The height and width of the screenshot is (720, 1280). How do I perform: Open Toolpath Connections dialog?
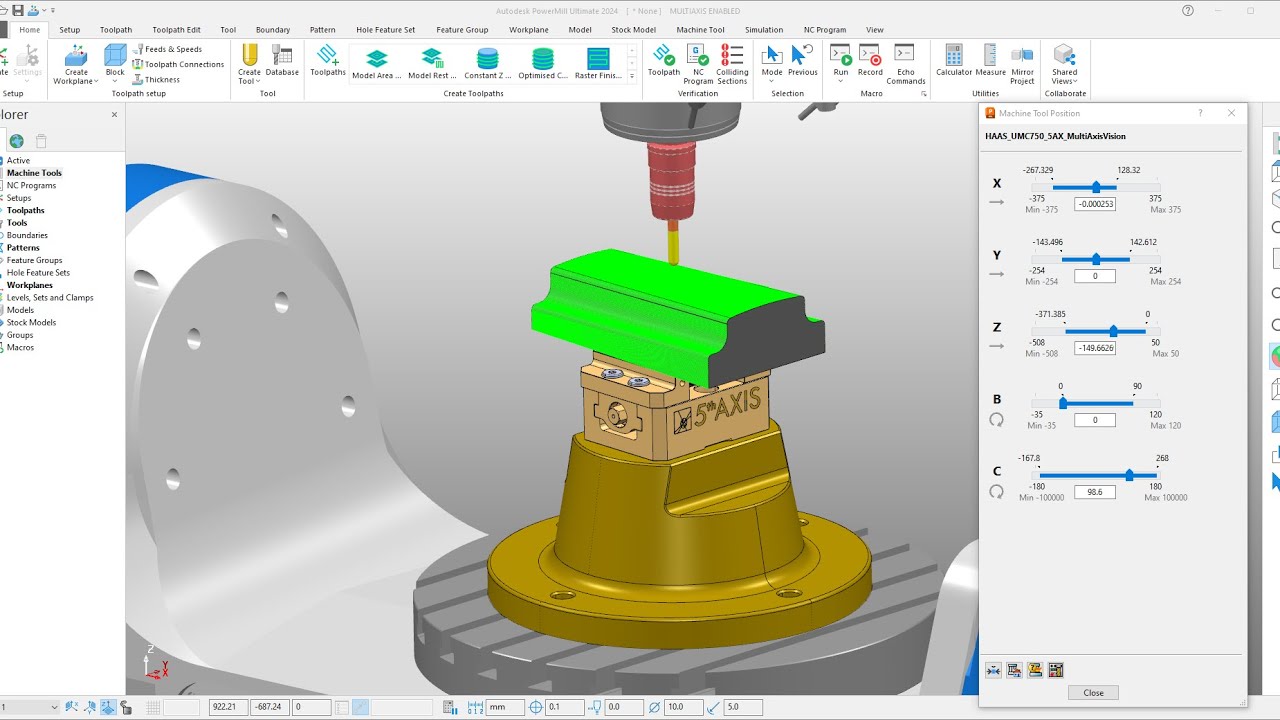pyautogui.click(x=178, y=64)
